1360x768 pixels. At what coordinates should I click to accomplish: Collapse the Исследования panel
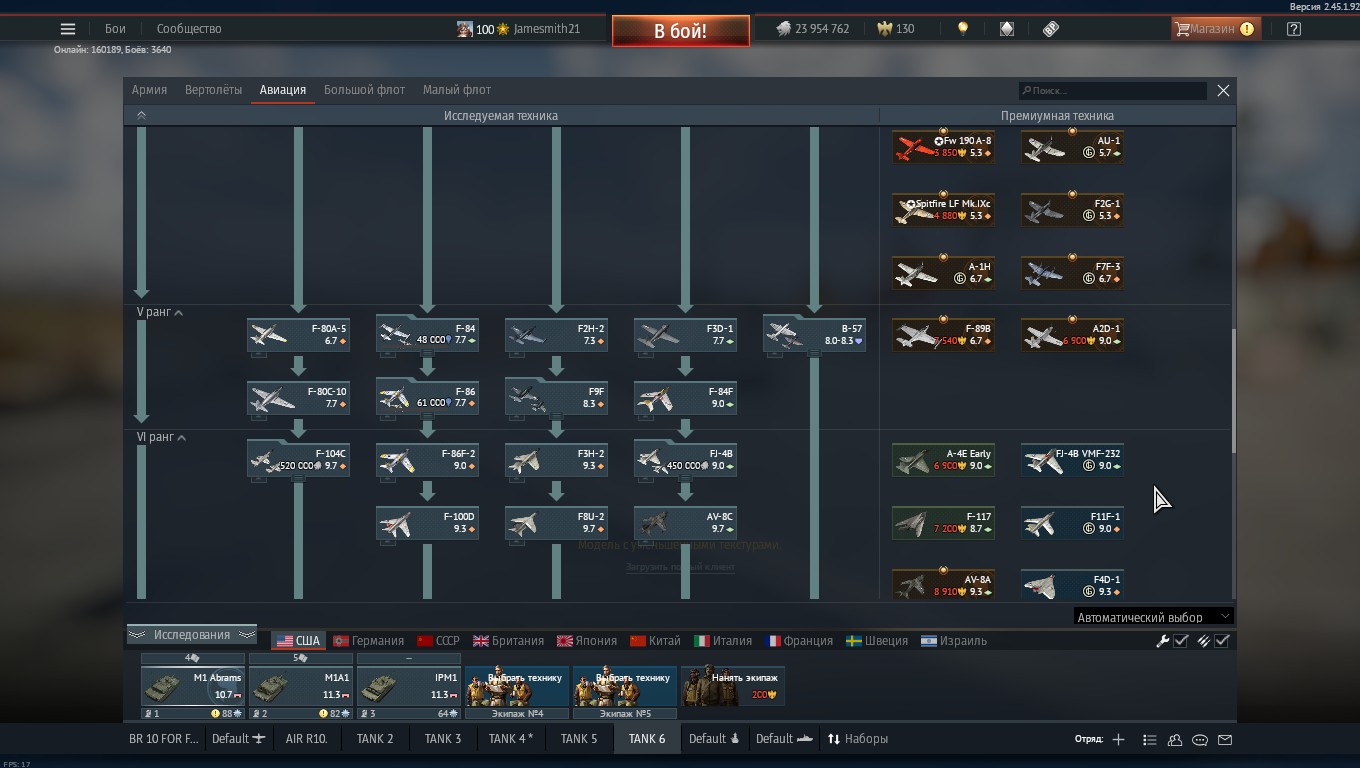[192, 635]
